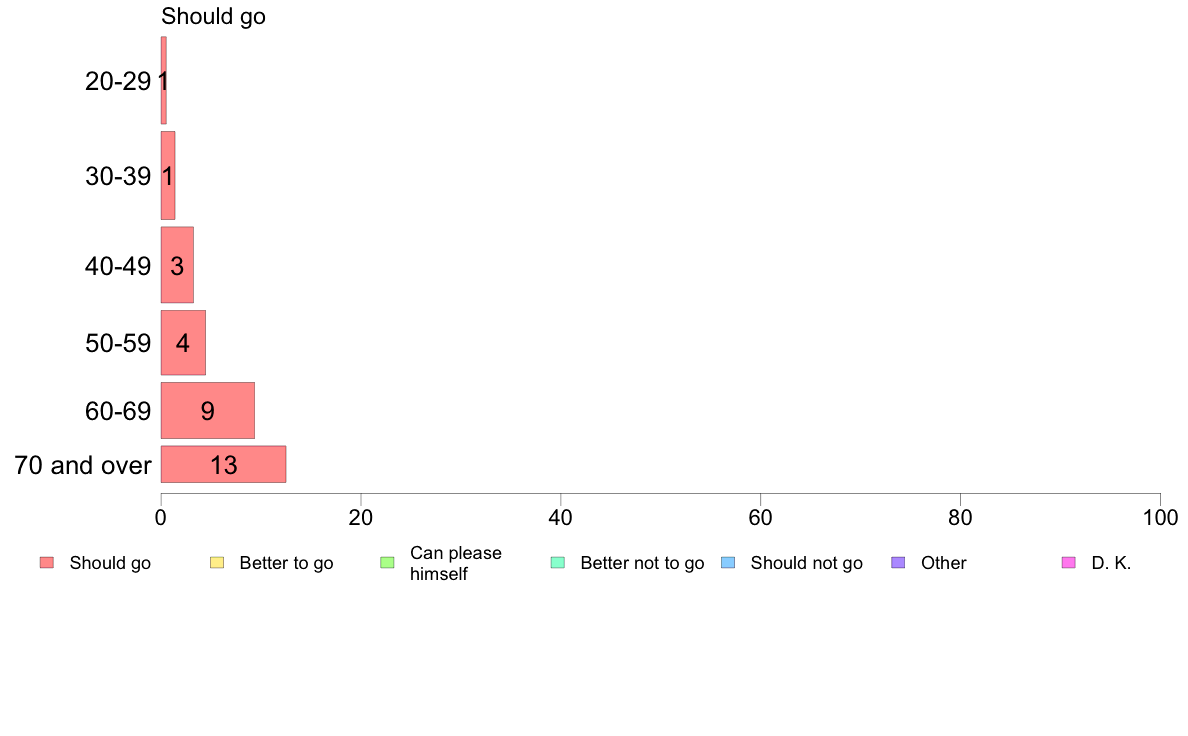Click the Should go chart title

coord(214,16)
